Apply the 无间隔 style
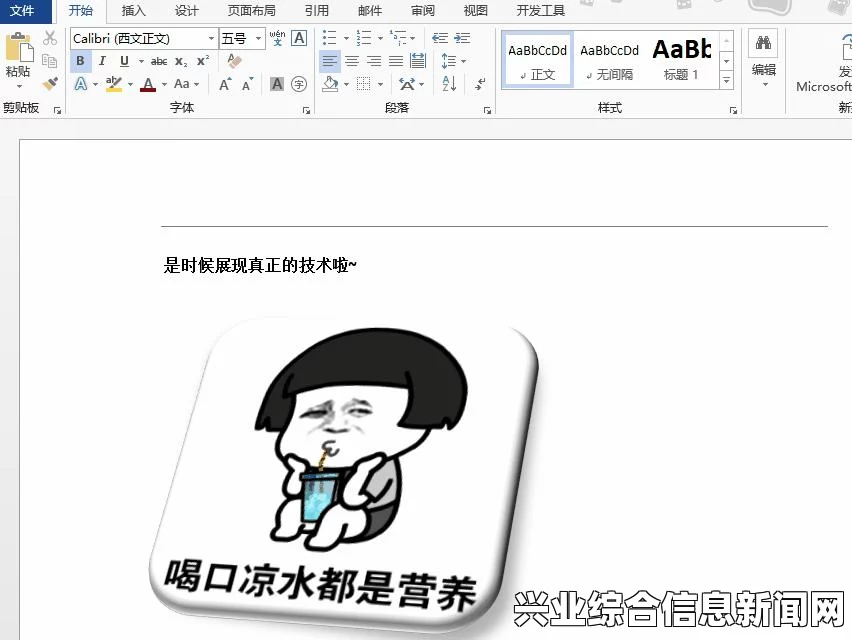Viewport: 852px width, 640px height. 610,61
